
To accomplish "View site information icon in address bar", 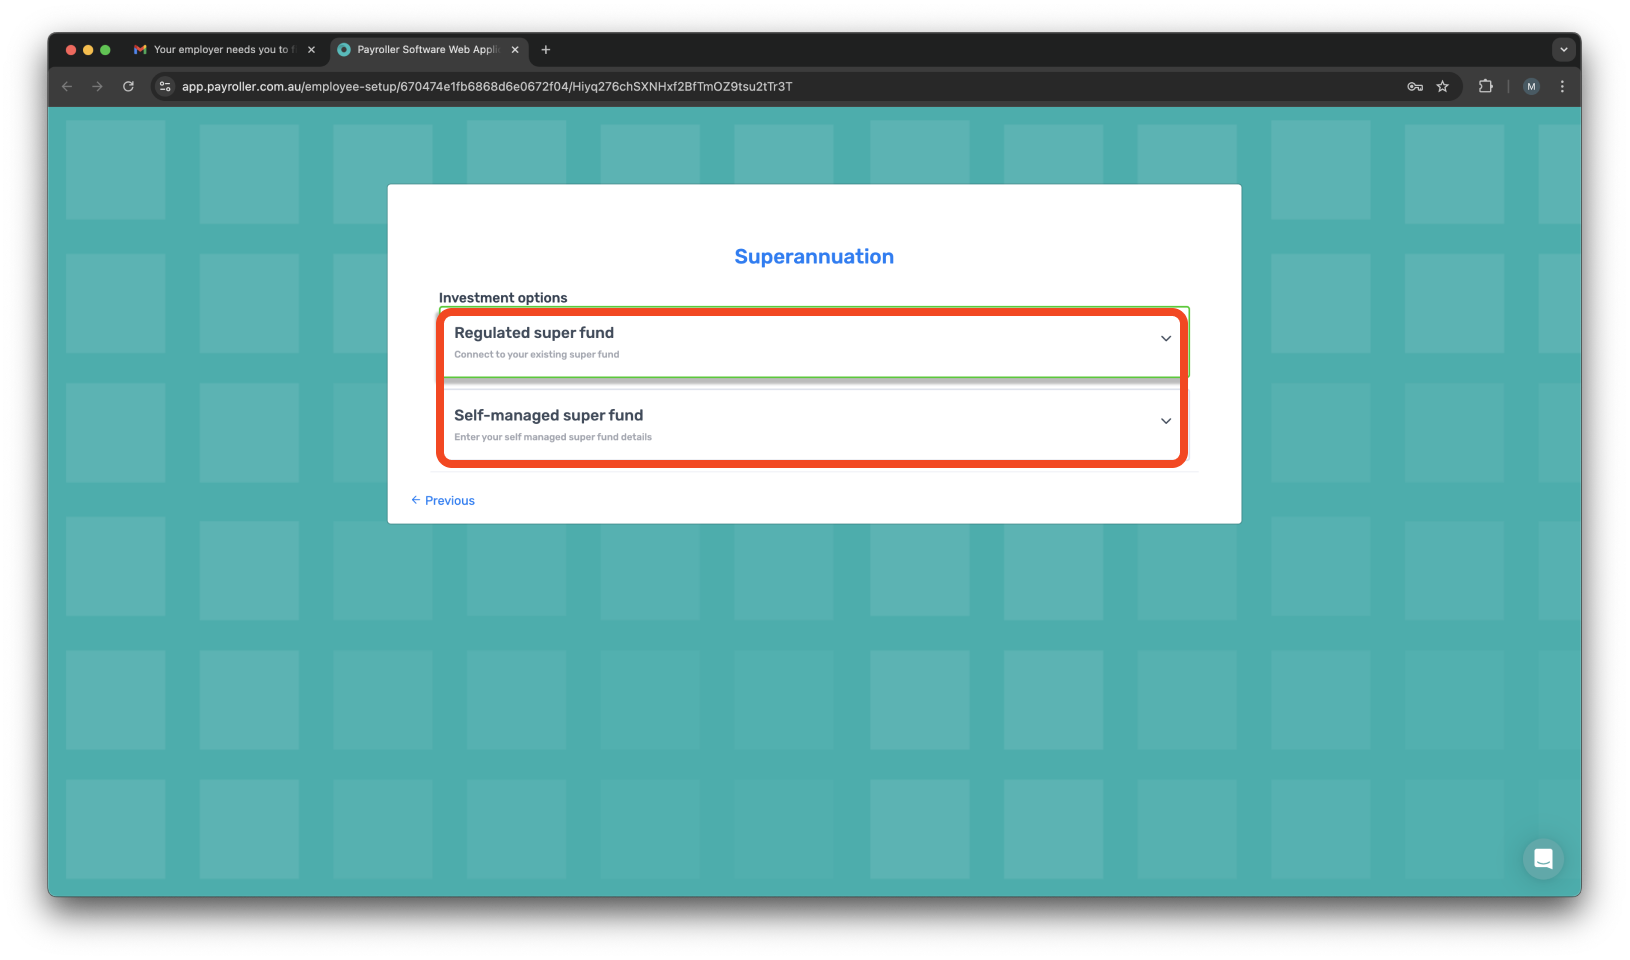I will (166, 87).
